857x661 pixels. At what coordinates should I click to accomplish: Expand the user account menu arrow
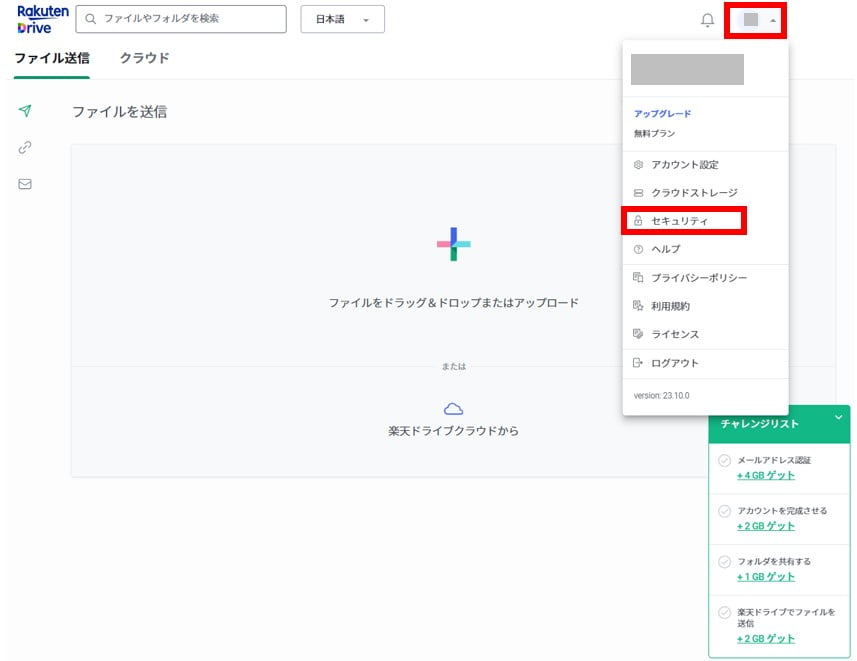coord(773,20)
